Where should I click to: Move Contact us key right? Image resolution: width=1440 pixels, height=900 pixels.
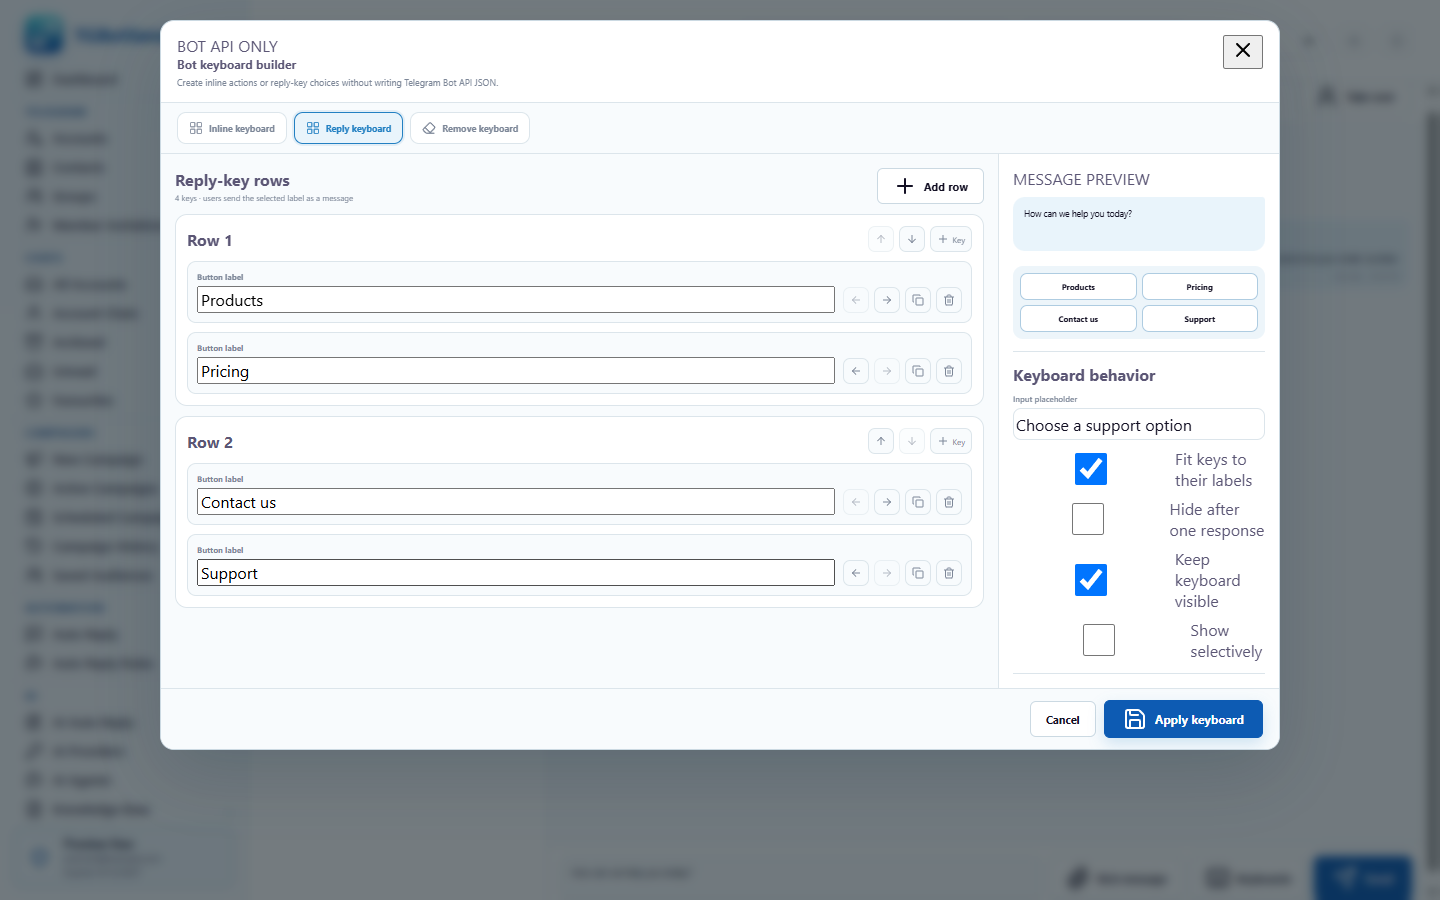(x=887, y=502)
